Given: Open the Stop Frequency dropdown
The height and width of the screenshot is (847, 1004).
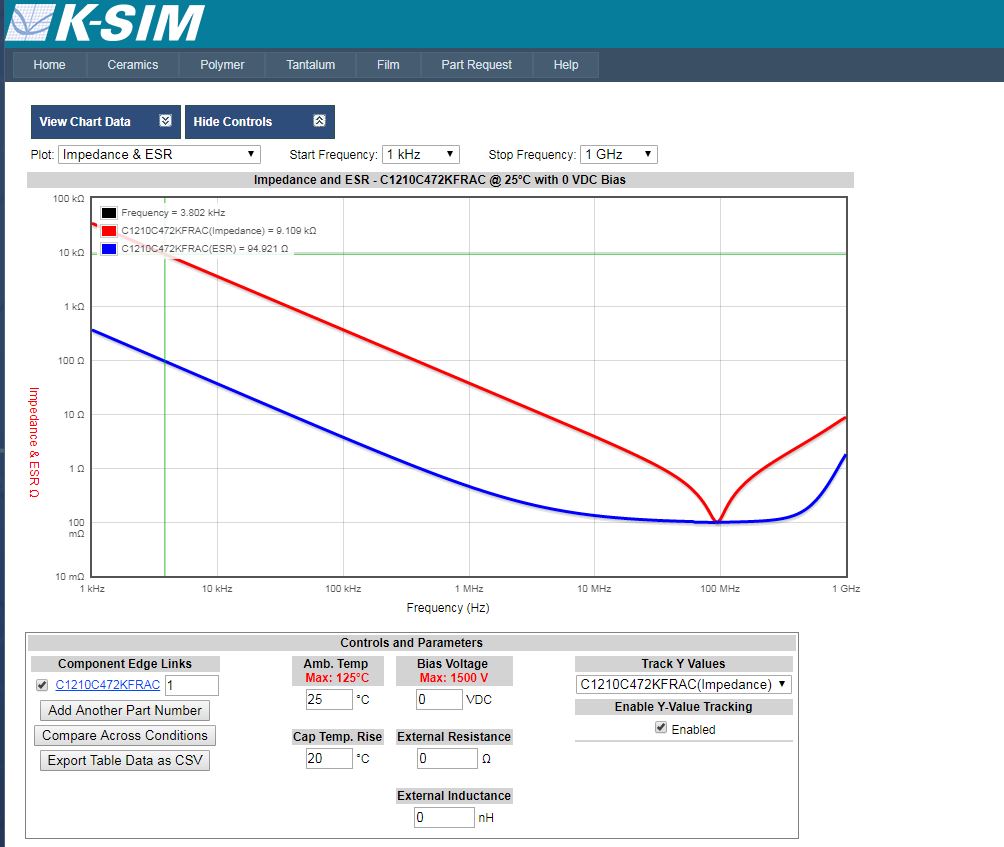Looking at the screenshot, I should pos(618,154).
